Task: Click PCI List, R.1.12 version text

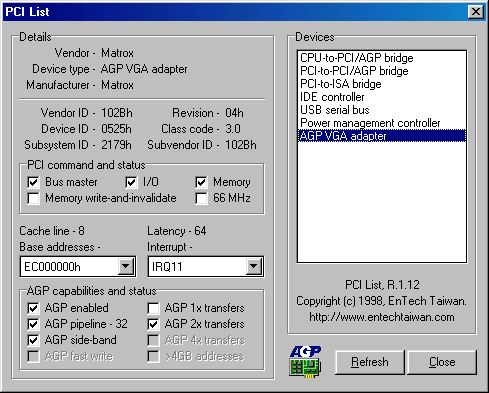Action: click(x=382, y=285)
